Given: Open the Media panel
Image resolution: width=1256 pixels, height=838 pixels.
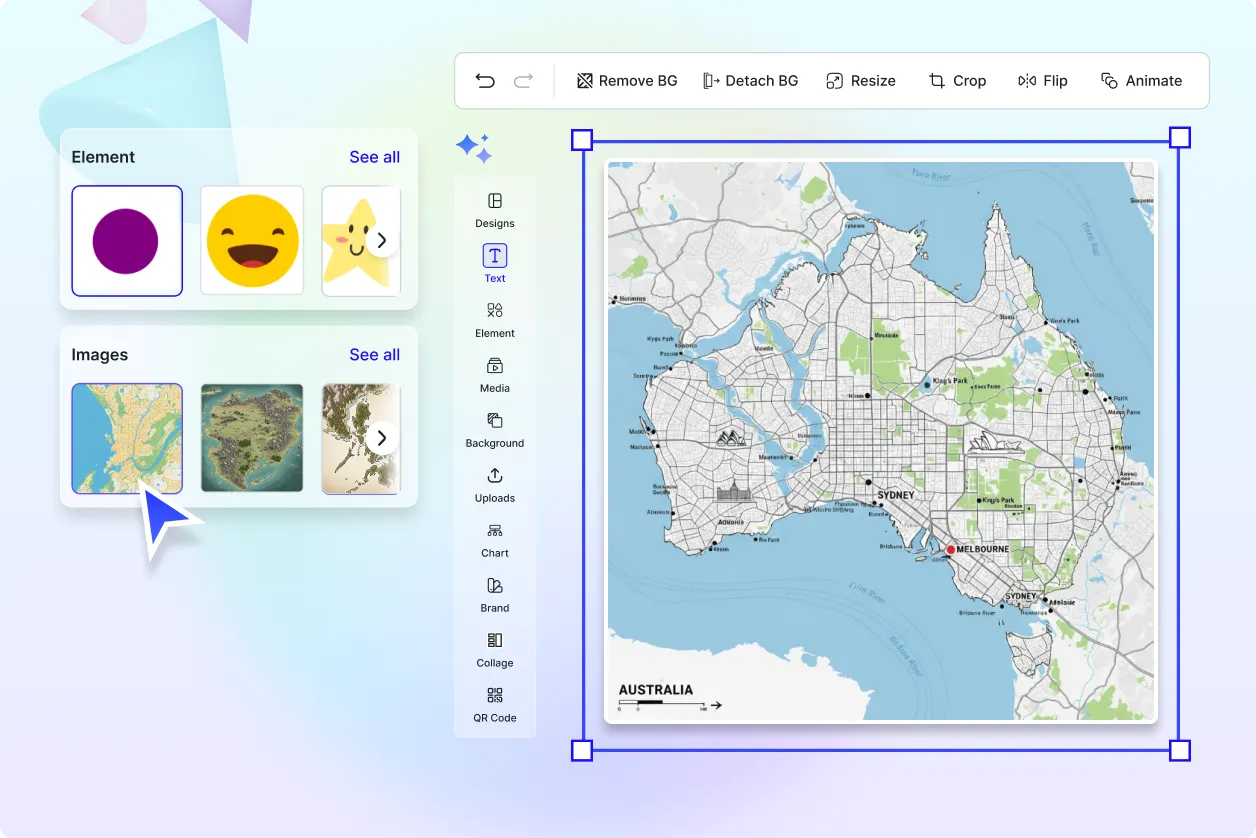Looking at the screenshot, I should tap(495, 375).
